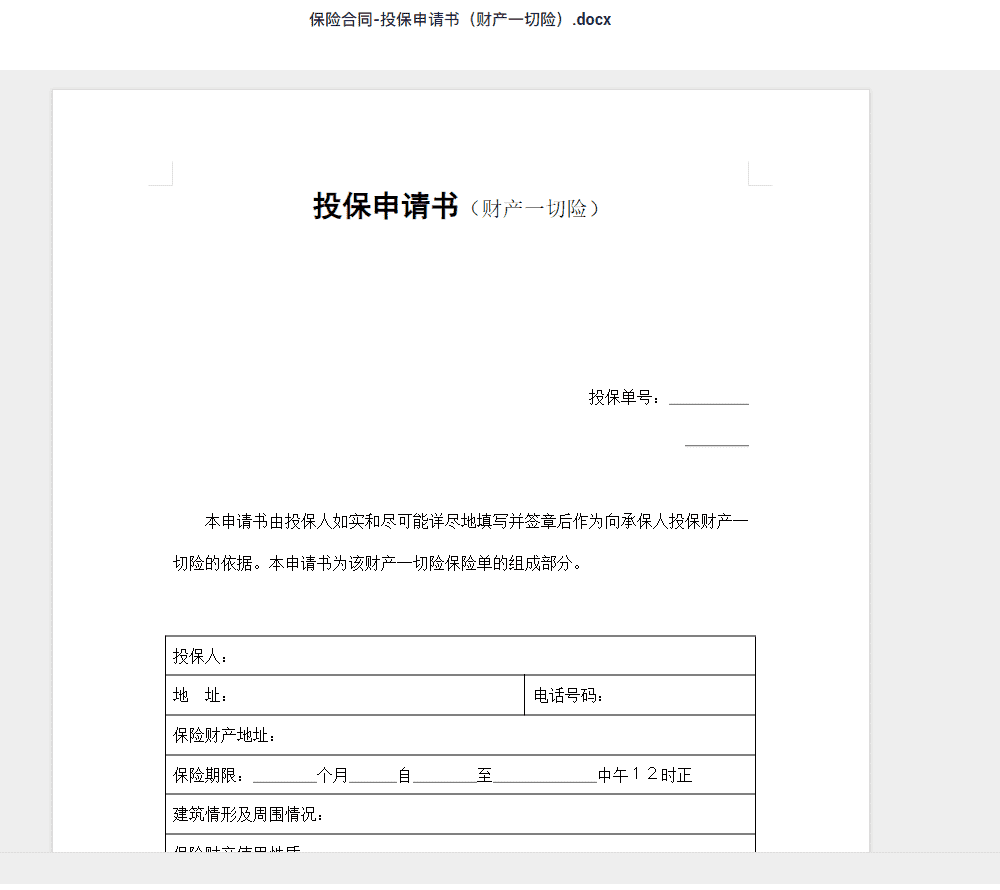This screenshot has height=890, width=1000.
Task: Click the blank before 个月 in 保险期限 row
Action: (x=284, y=776)
